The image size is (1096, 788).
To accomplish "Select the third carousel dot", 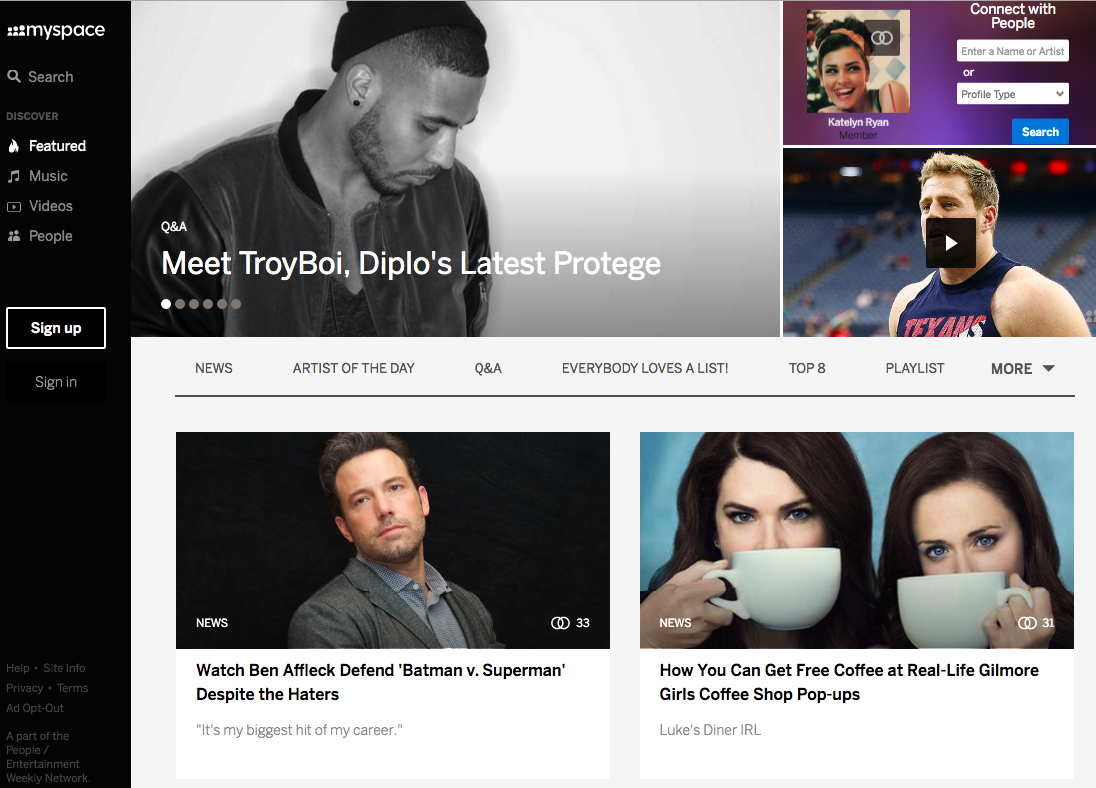I will click(194, 304).
